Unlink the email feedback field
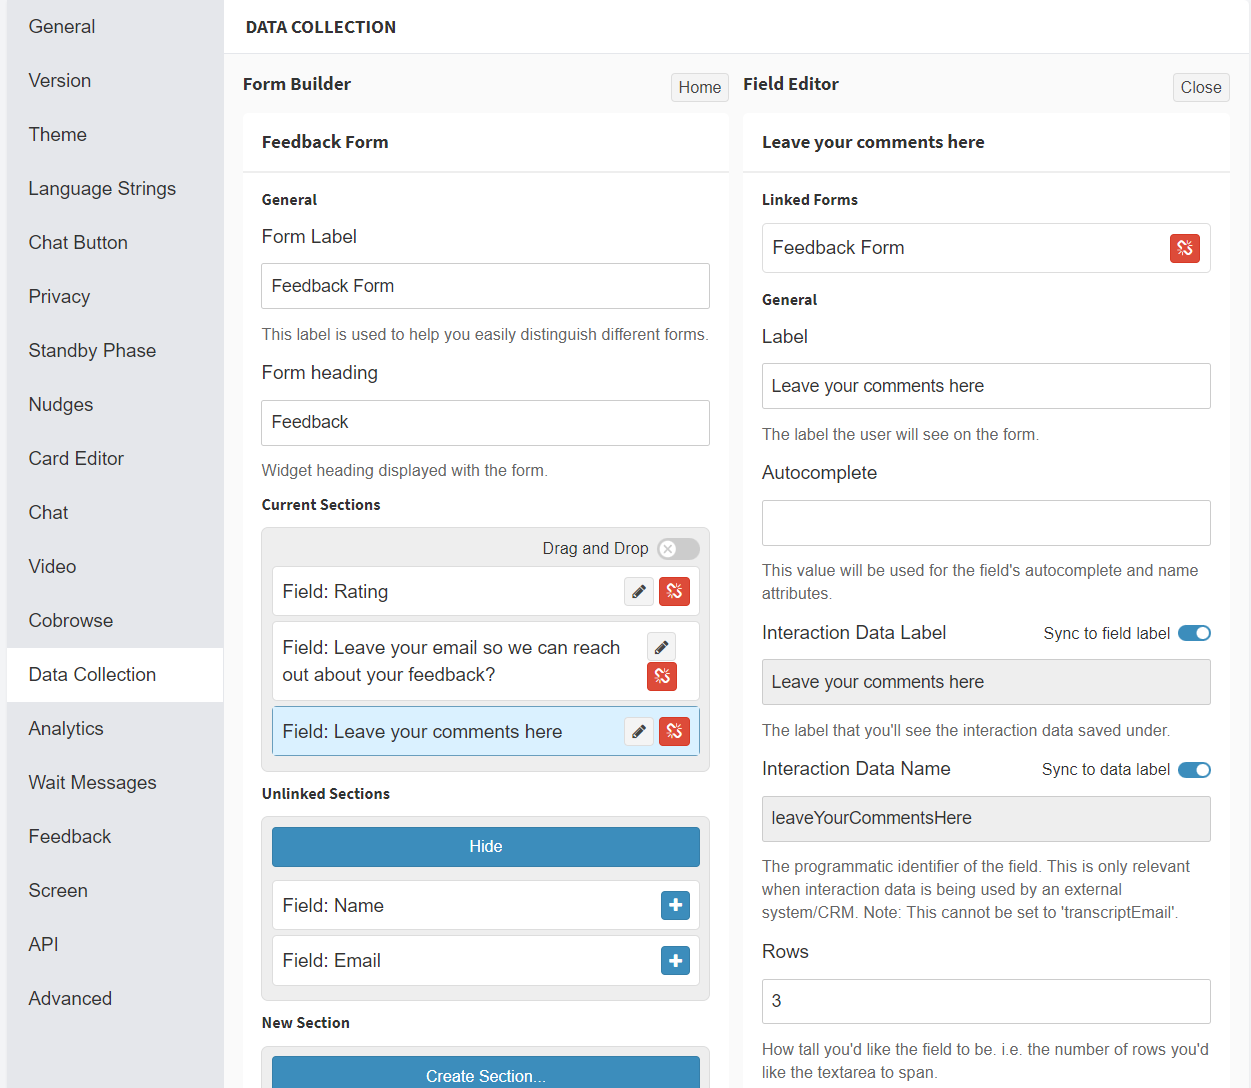The image size is (1251, 1088). (662, 677)
